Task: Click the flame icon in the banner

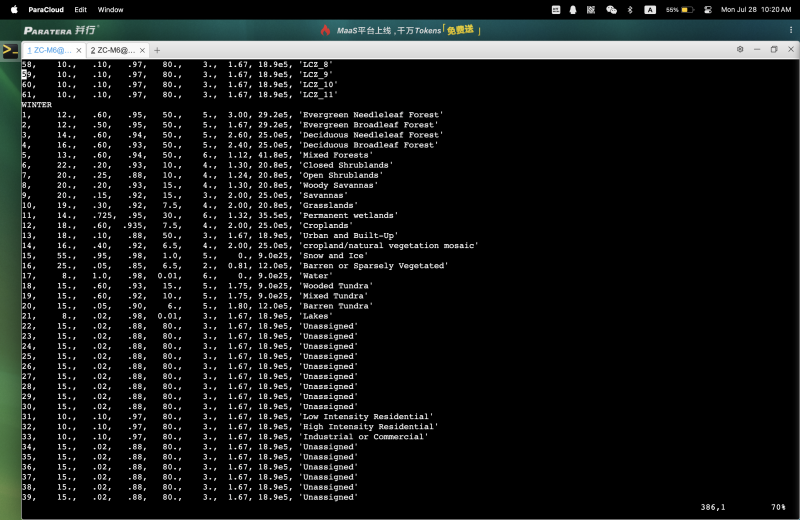Action: [x=326, y=30]
